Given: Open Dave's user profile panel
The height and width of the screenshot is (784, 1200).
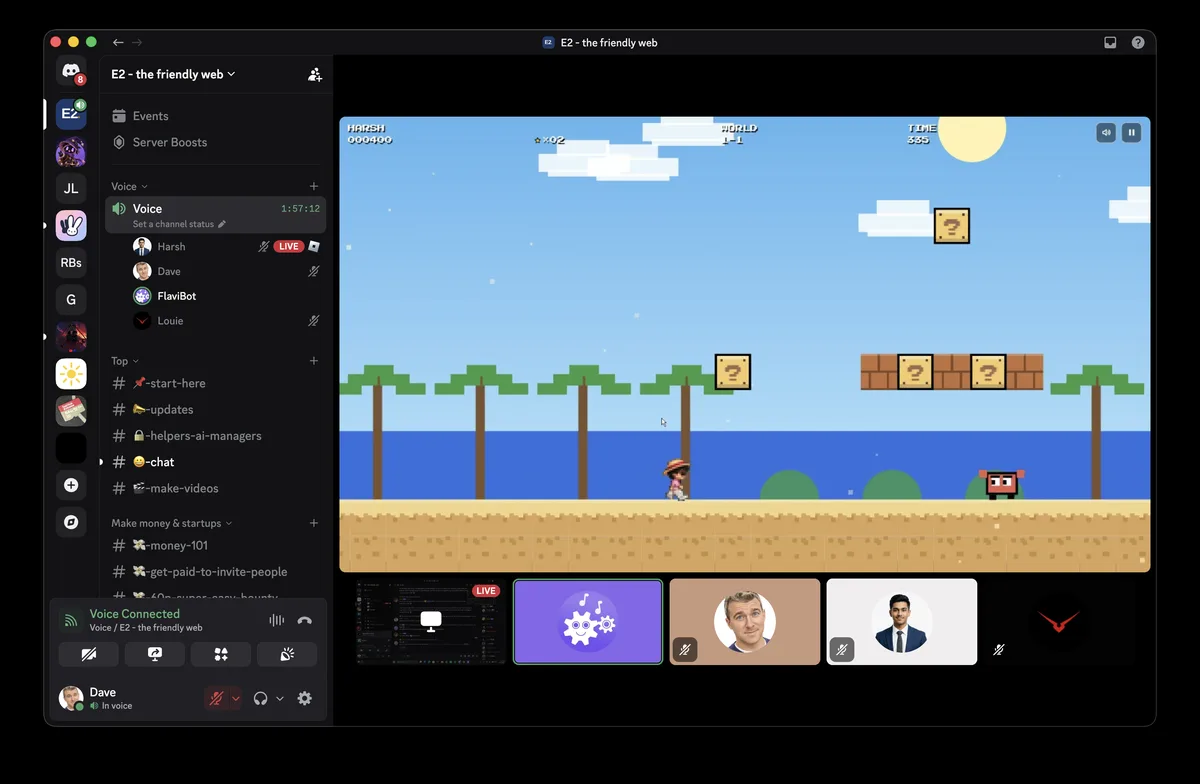Looking at the screenshot, I should point(126,698).
